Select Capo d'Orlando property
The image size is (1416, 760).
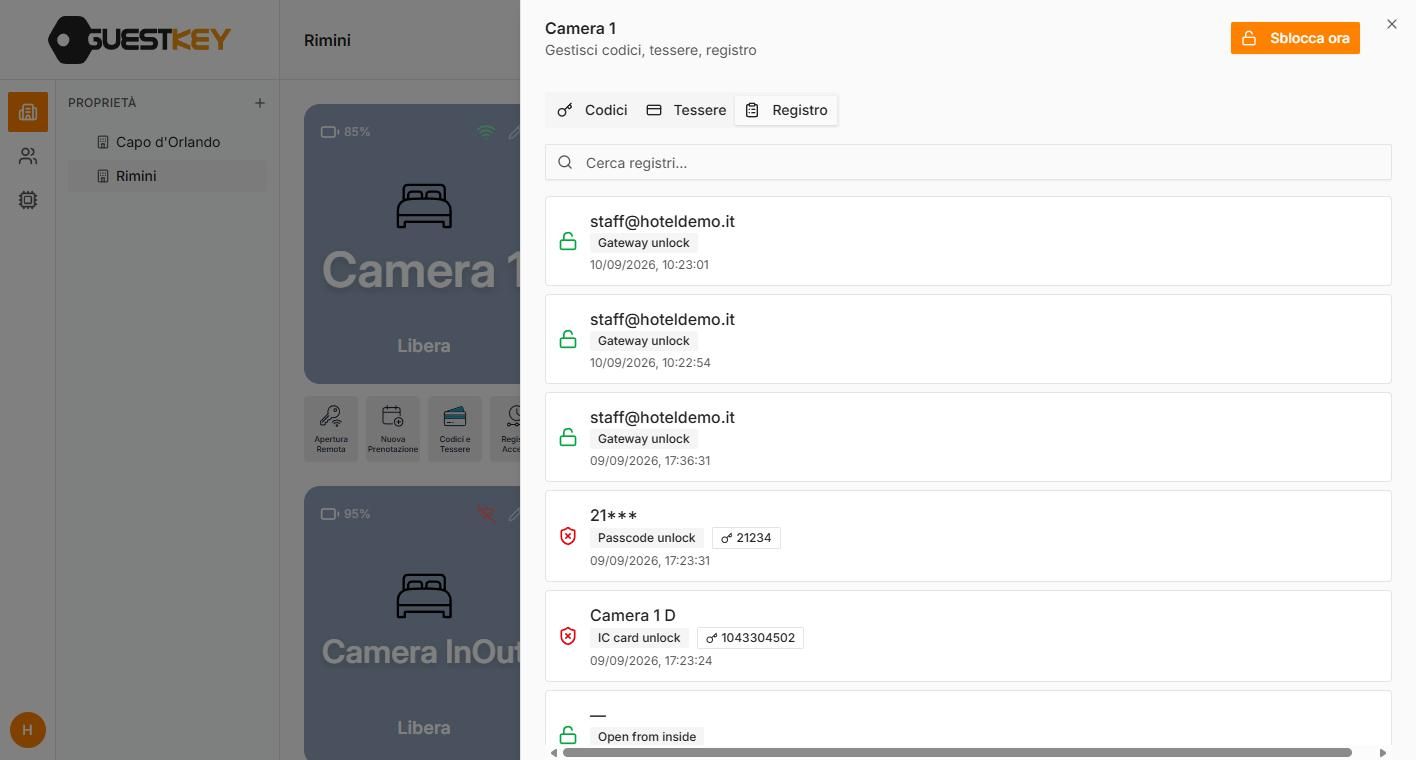click(x=168, y=142)
